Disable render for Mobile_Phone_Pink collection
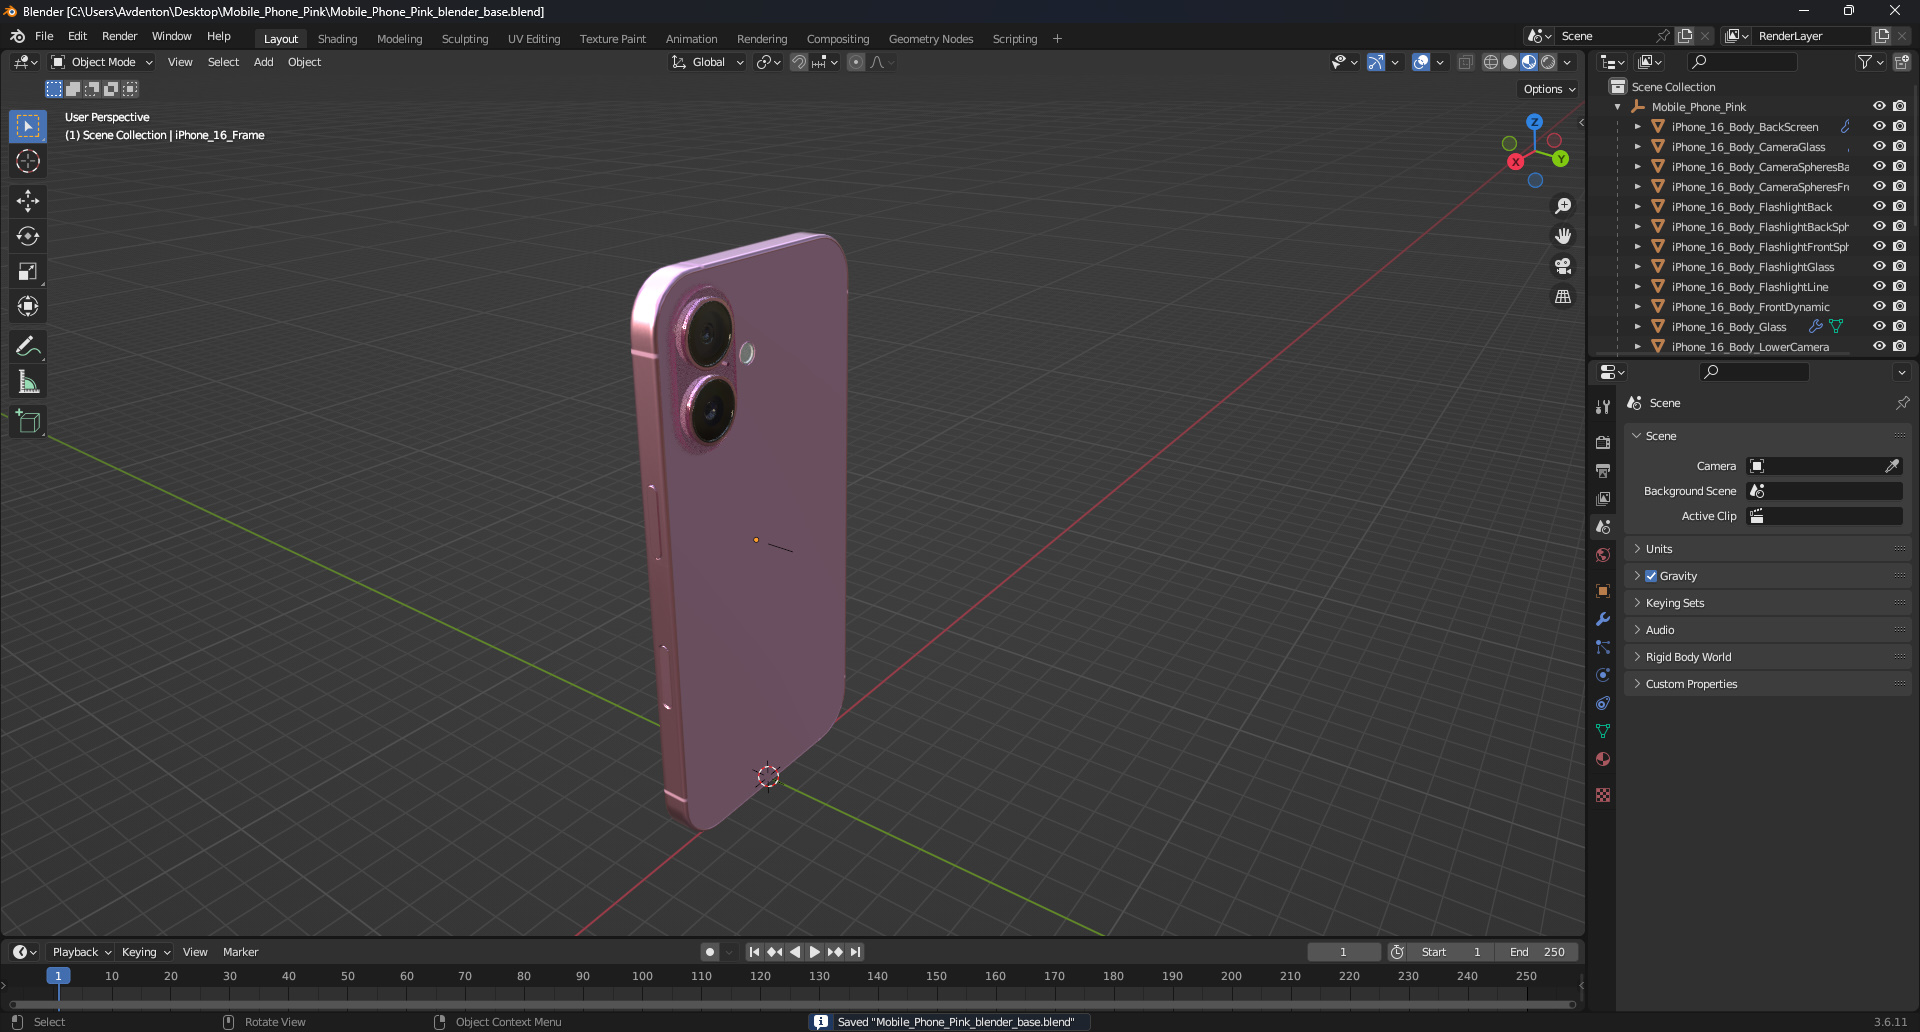 click(1899, 106)
